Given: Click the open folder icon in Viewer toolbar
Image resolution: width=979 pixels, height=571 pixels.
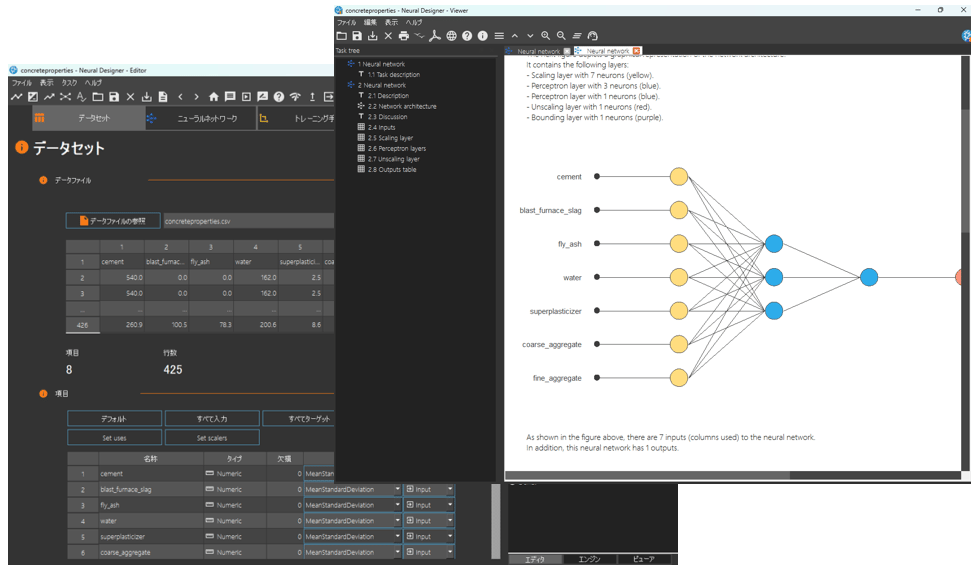Looking at the screenshot, I should pos(342,36).
